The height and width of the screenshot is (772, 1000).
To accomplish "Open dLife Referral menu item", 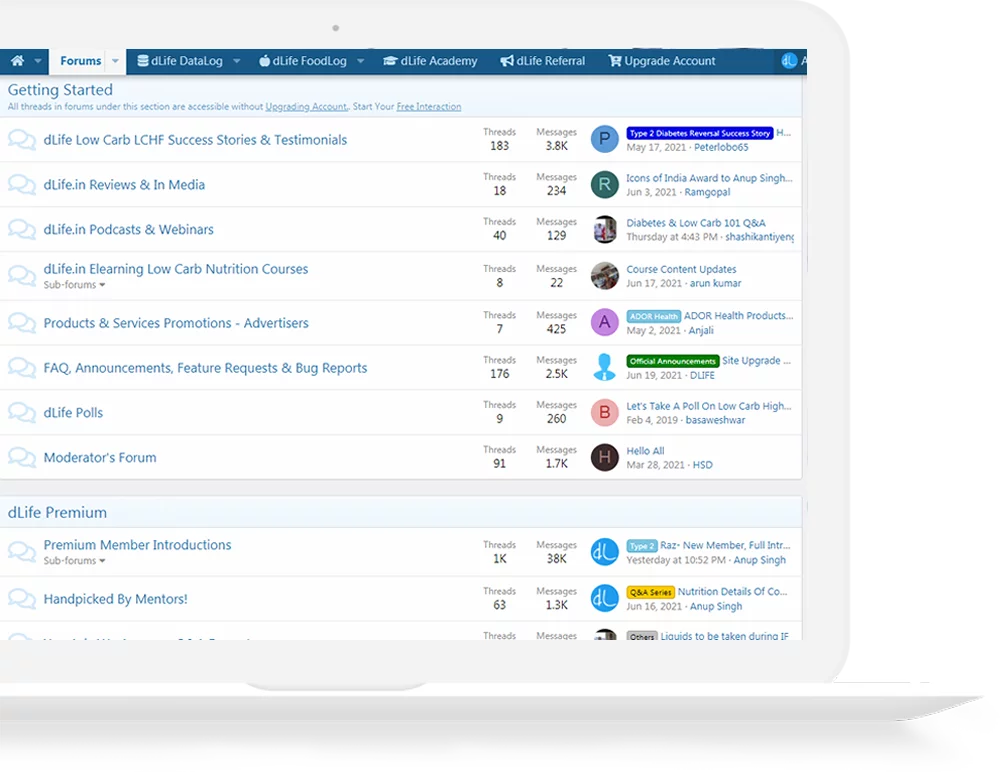I will pyautogui.click(x=543, y=61).
